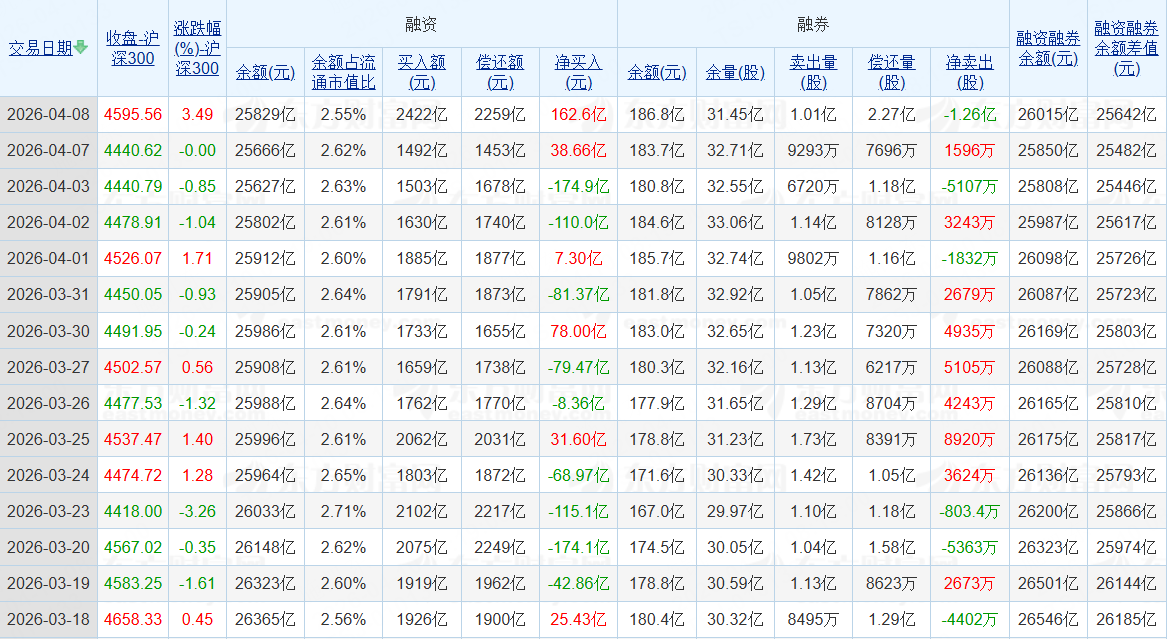The width and height of the screenshot is (1168, 639).
Task: Select date cell 2026-03-23
Action: coord(48,512)
